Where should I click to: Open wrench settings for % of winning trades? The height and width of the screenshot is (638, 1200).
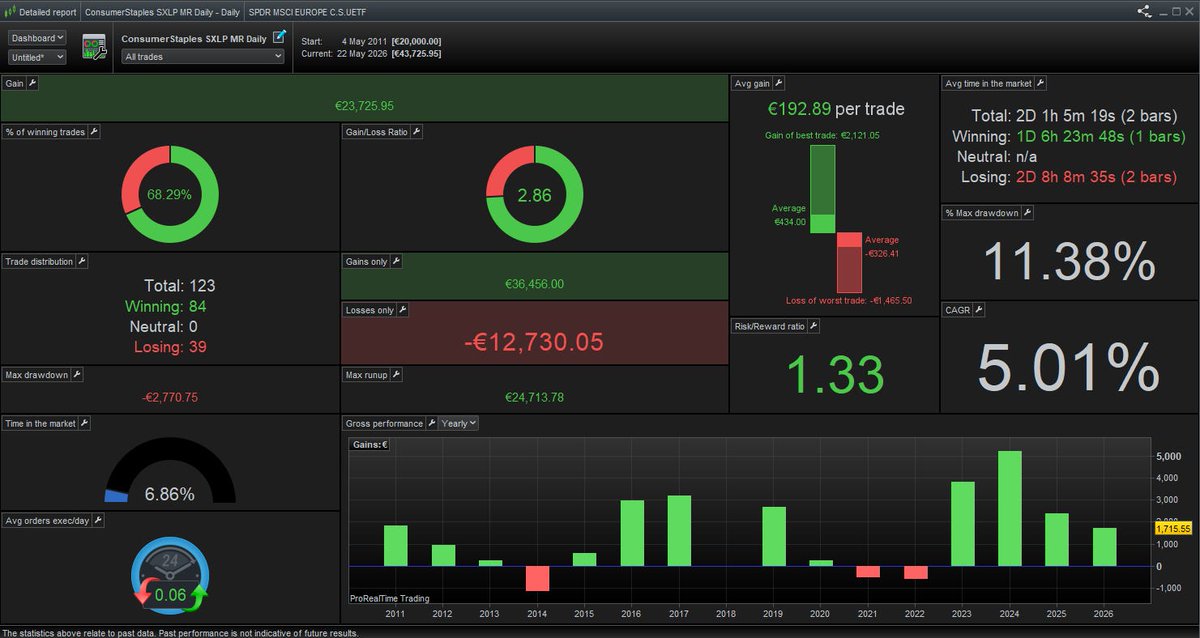95,132
